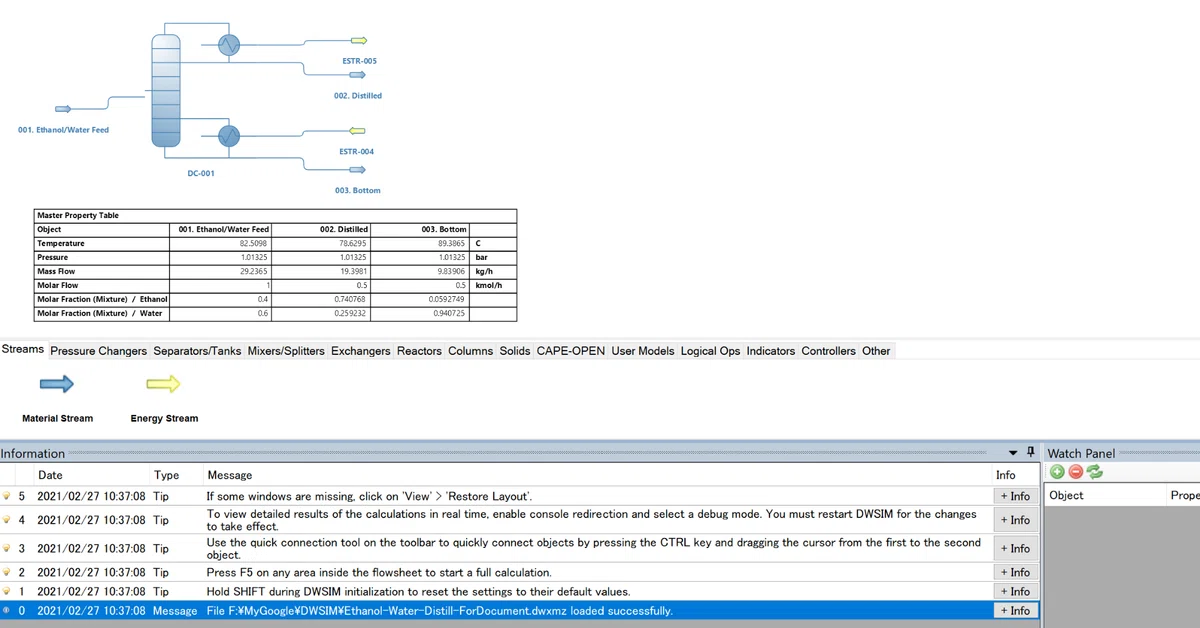This screenshot has height=628, width=1200.
Task: Select the Energy Stream palette object
Action: pos(164,384)
